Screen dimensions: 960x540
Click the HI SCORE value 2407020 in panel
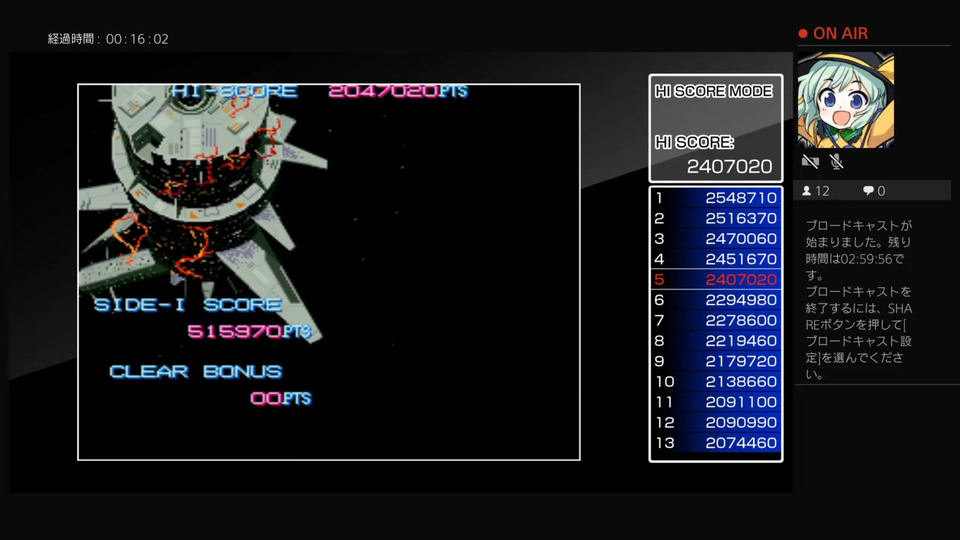(x=729, y=167)
